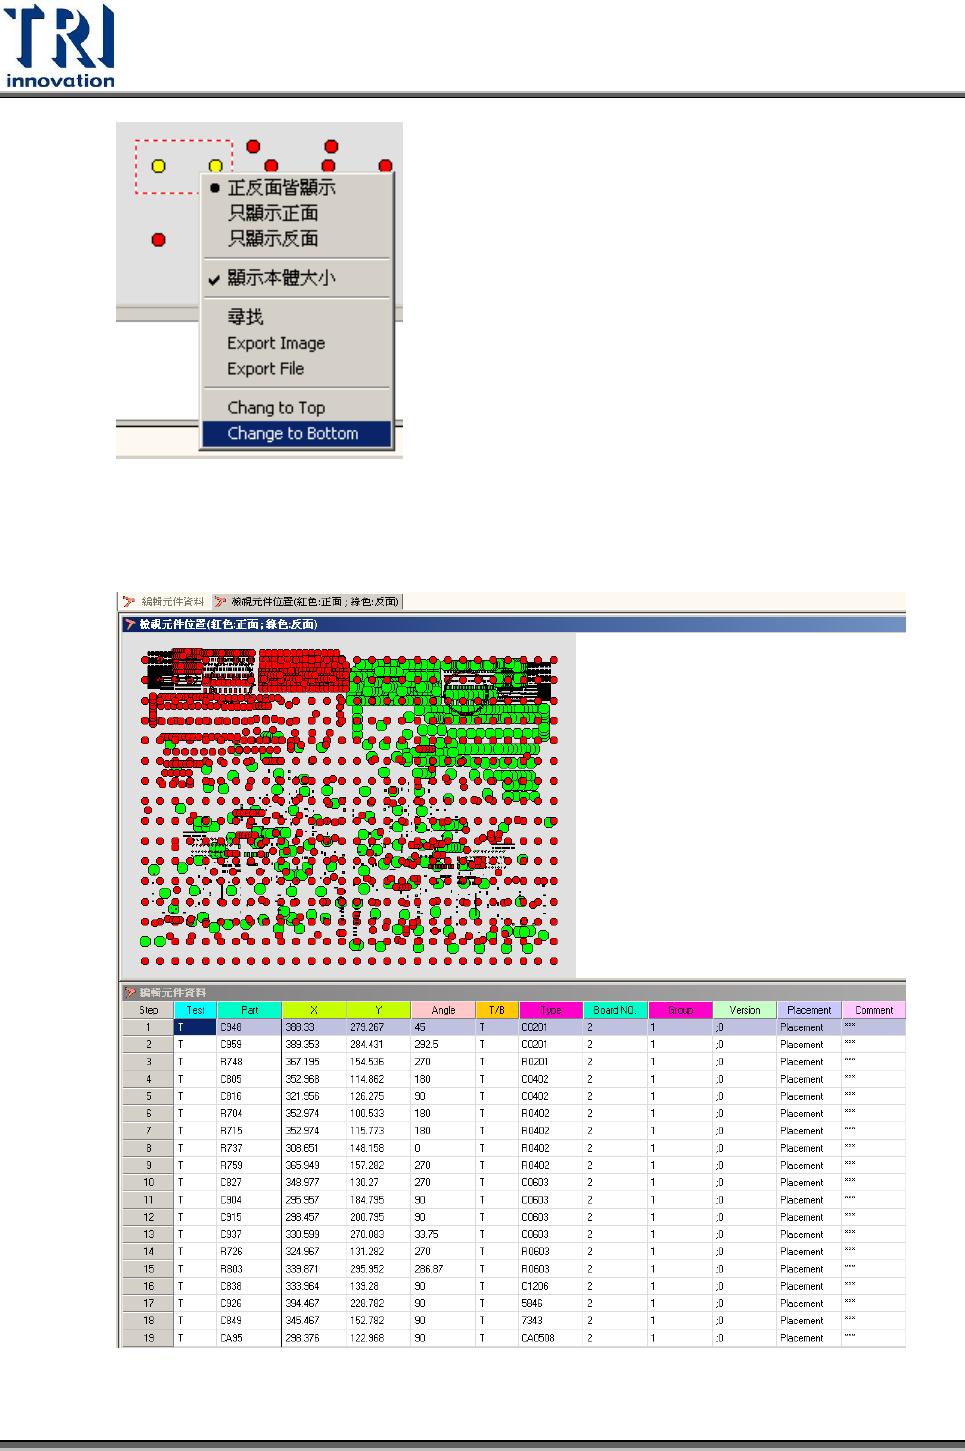Click Y value 279.267

point(378,1027)
